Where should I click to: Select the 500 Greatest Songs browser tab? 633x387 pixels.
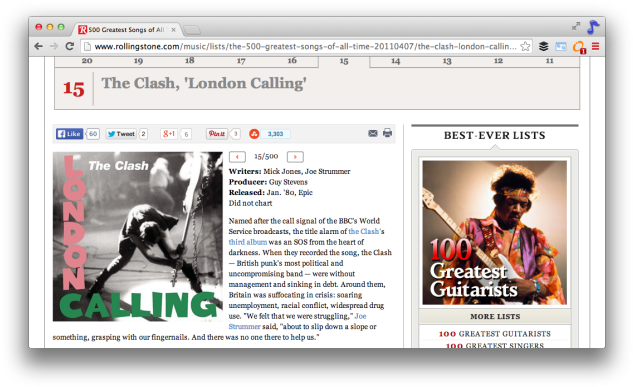(x=126, y=29)
